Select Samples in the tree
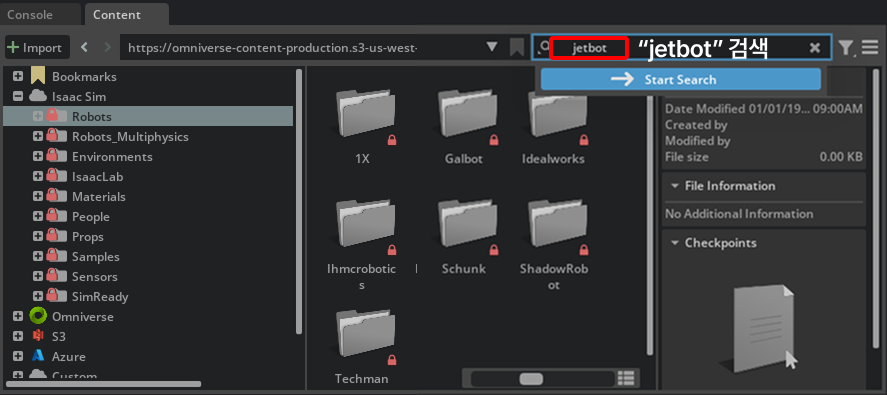Viewport: 887px width, 395px height. click(96, 256)
